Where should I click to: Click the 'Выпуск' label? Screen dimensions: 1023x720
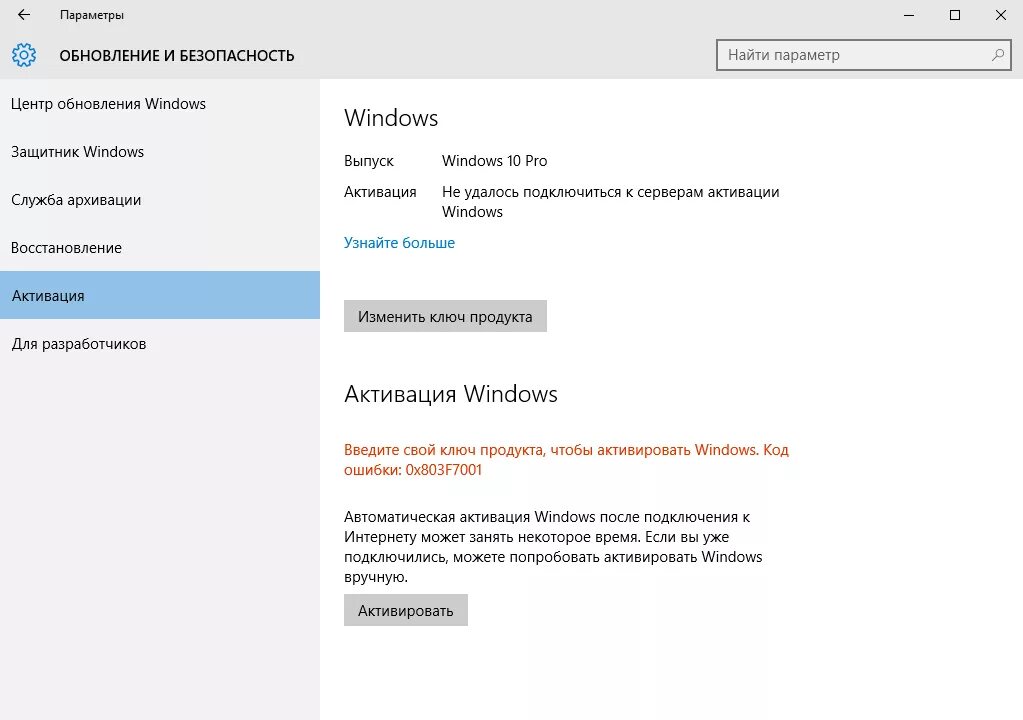369,161
